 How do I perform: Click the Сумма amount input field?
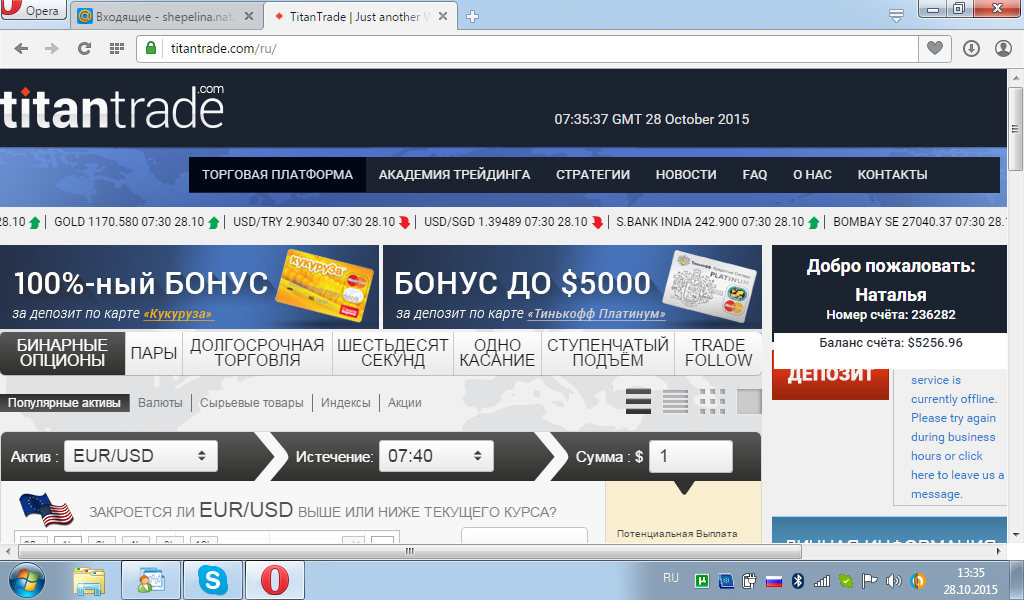[690, 457]
